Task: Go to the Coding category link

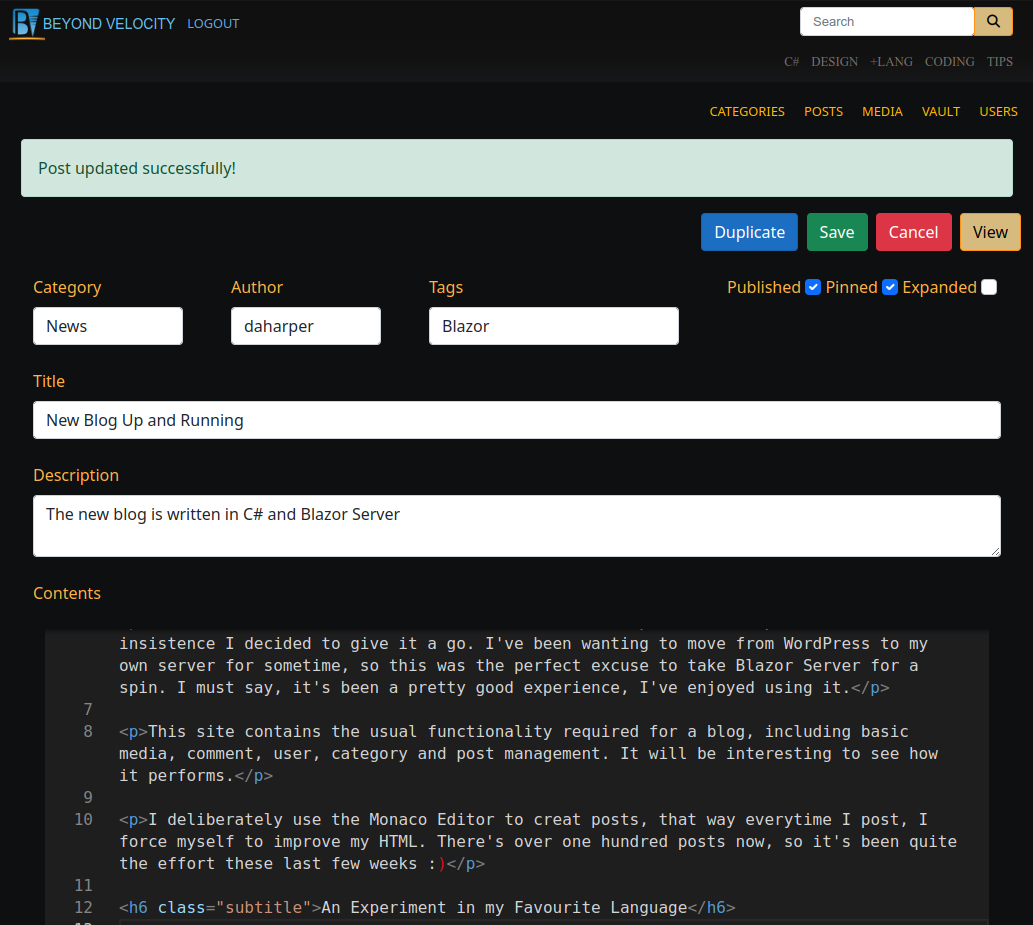Action: [949, 61]
